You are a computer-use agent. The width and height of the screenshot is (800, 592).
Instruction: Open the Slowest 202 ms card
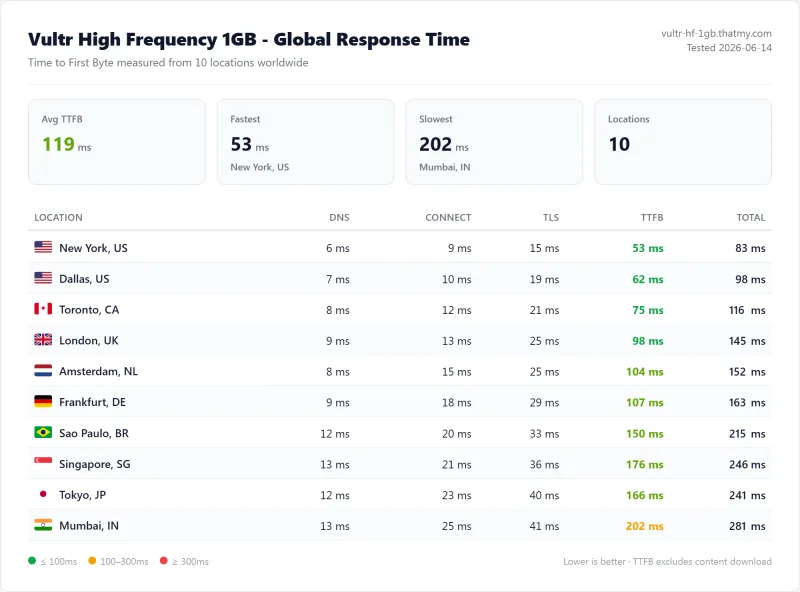494,142
